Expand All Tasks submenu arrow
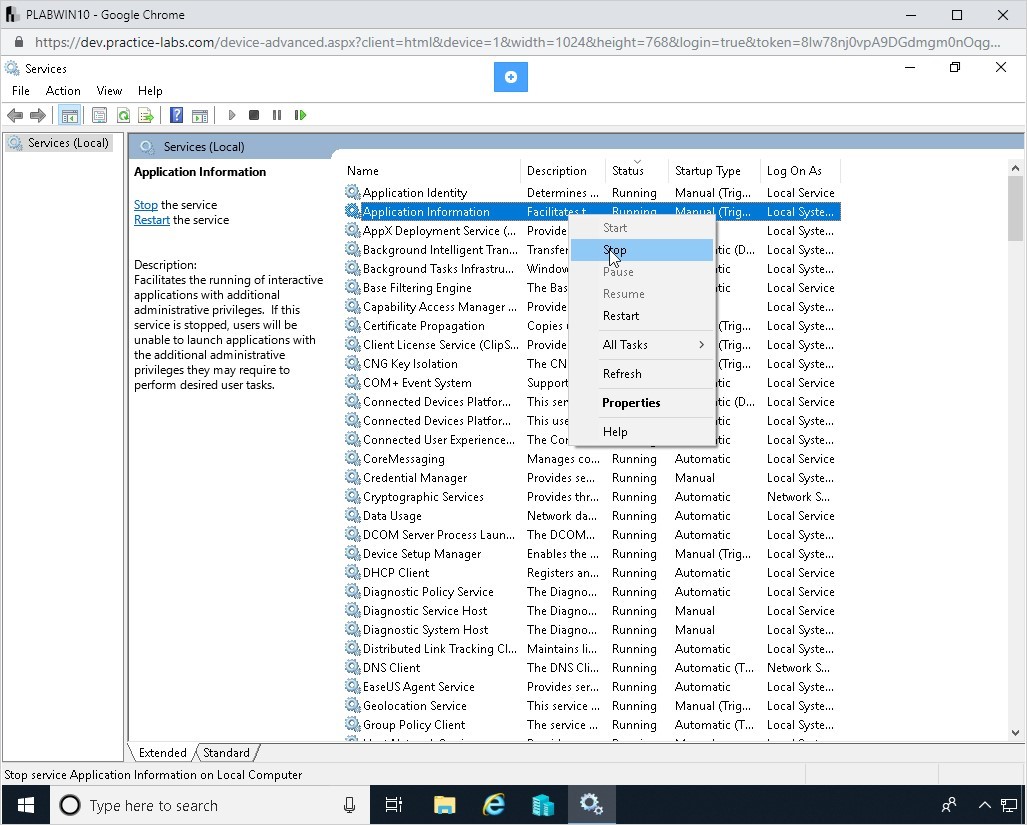Image resolution: width=1027 pixels, height=825 pixels. (x=701, y=344)
